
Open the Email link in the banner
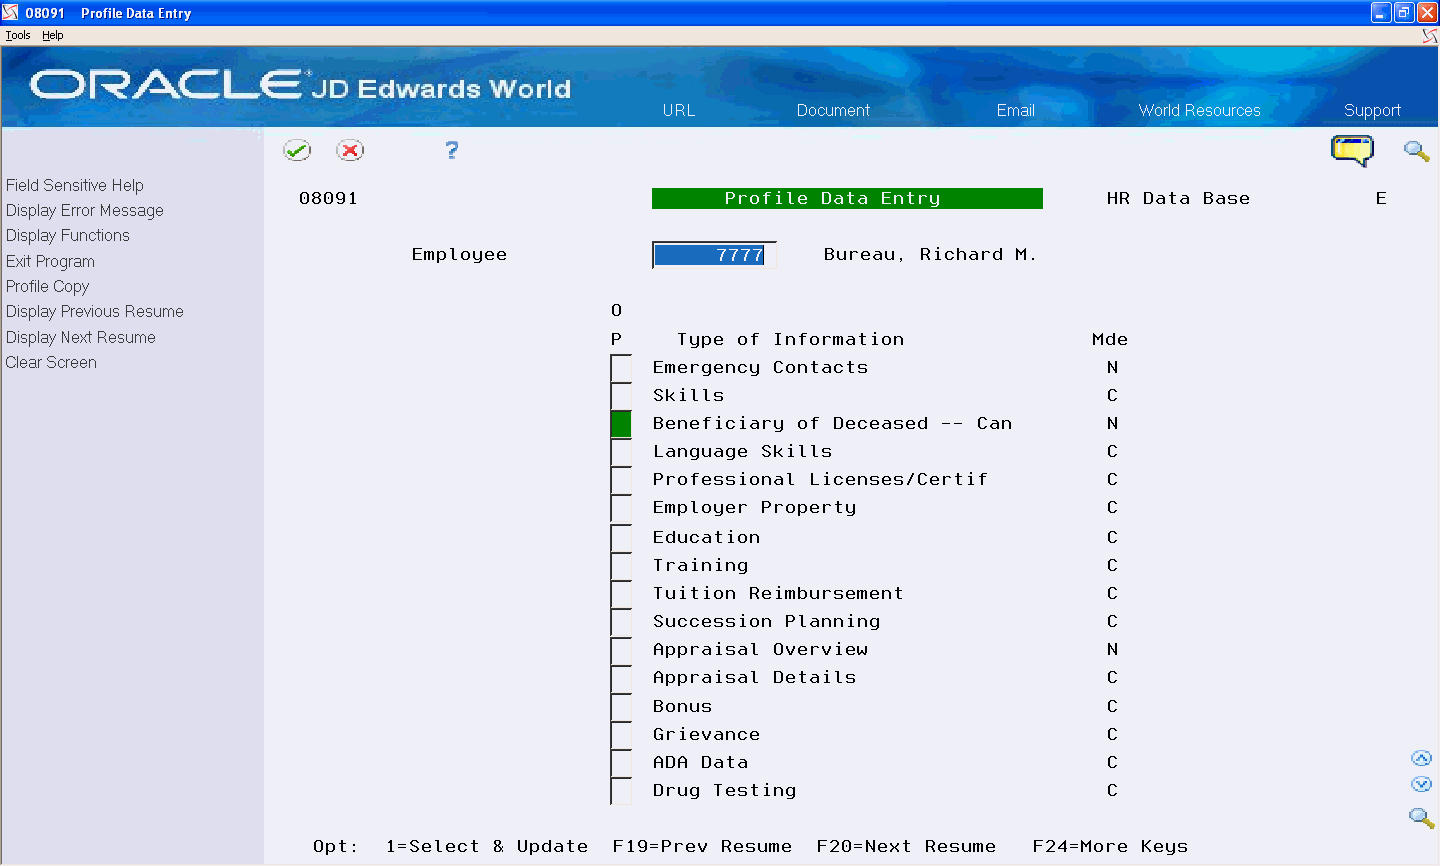pyautogui.click(x=1015, y=110)
